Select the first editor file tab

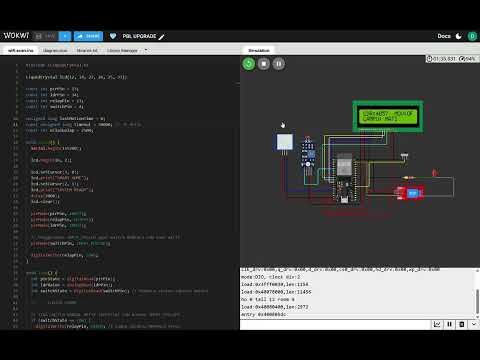tap(21, 50)
